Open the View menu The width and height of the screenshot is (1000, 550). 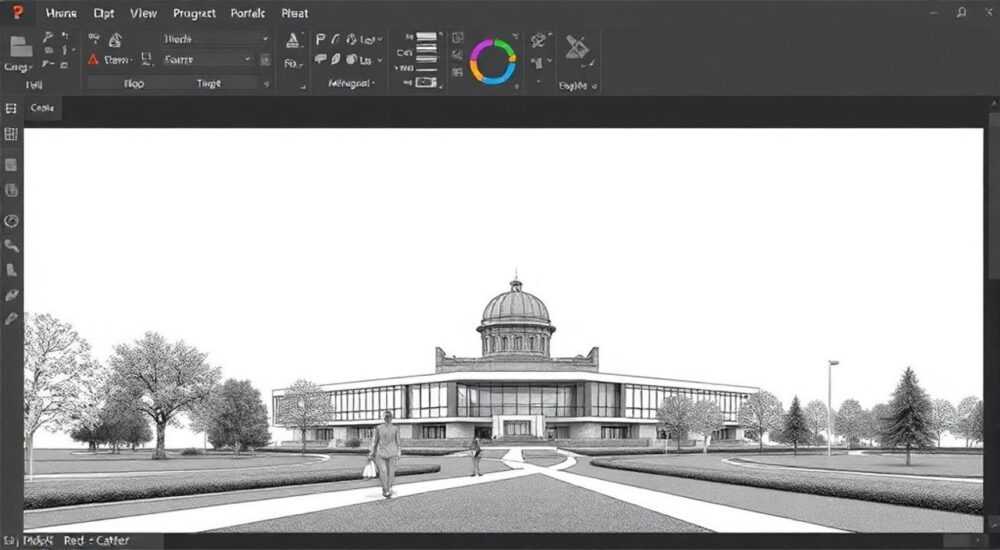(x=143, y=13)
